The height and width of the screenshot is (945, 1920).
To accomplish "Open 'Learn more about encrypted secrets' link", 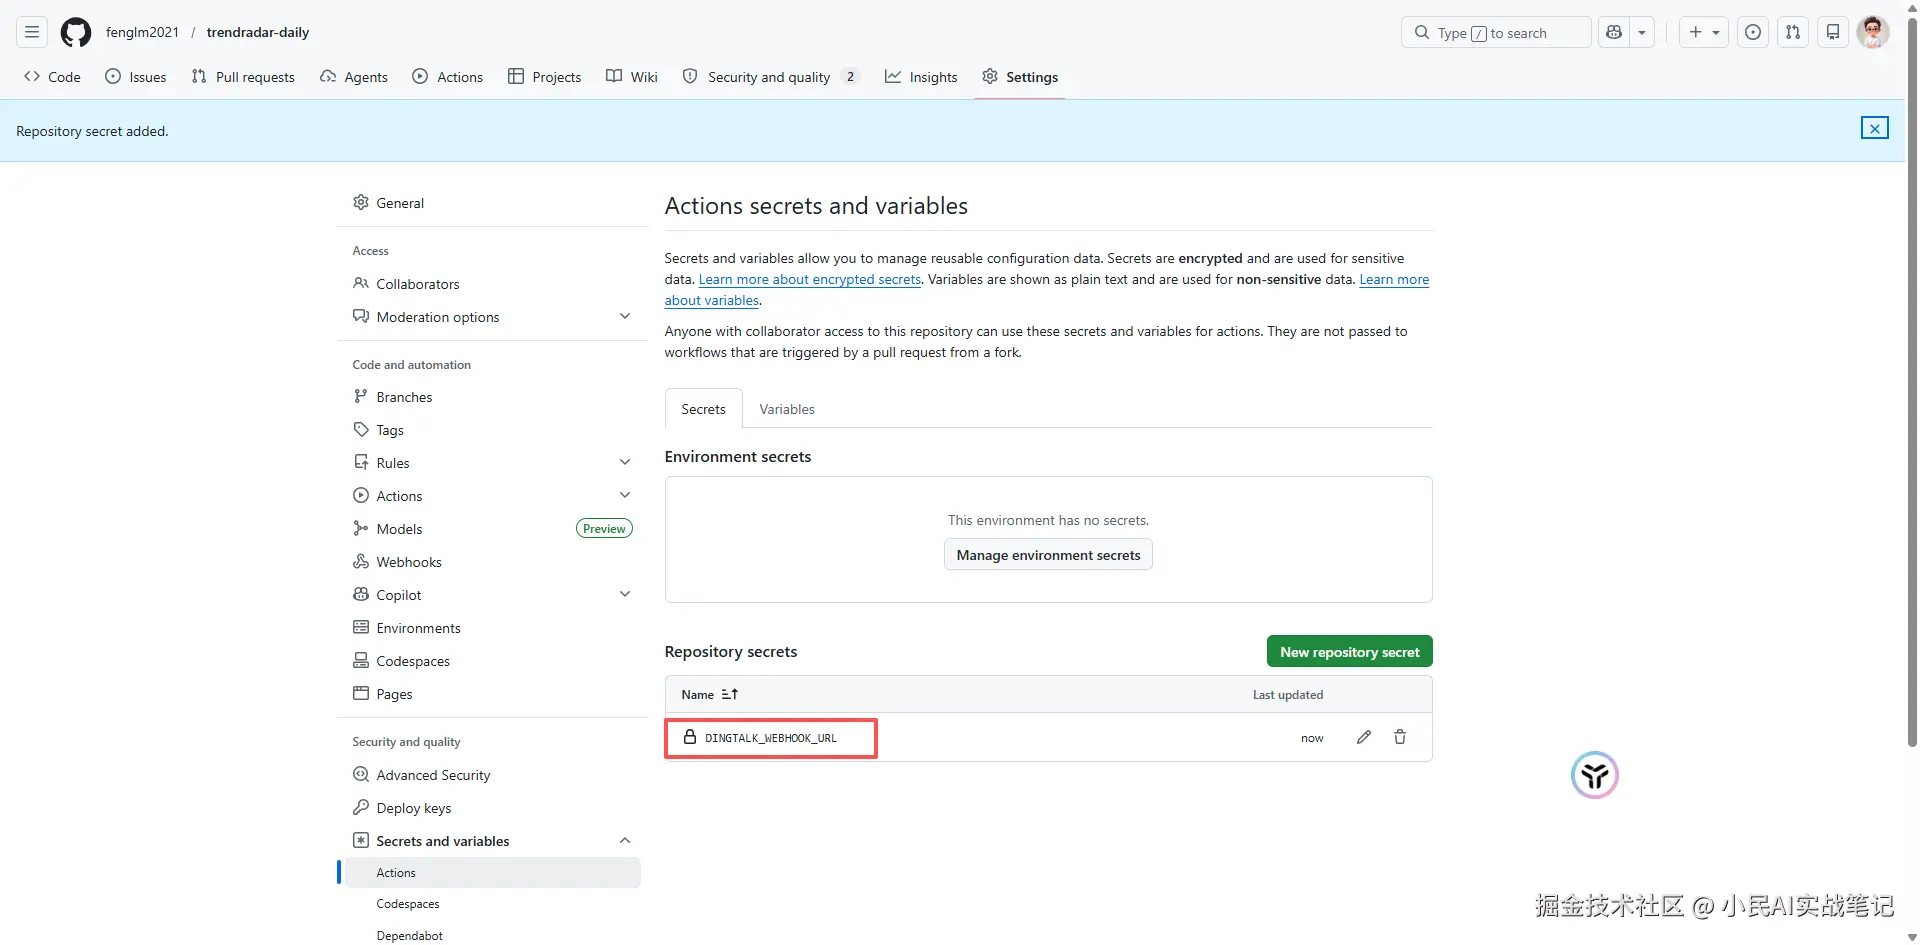I will 809,280.
